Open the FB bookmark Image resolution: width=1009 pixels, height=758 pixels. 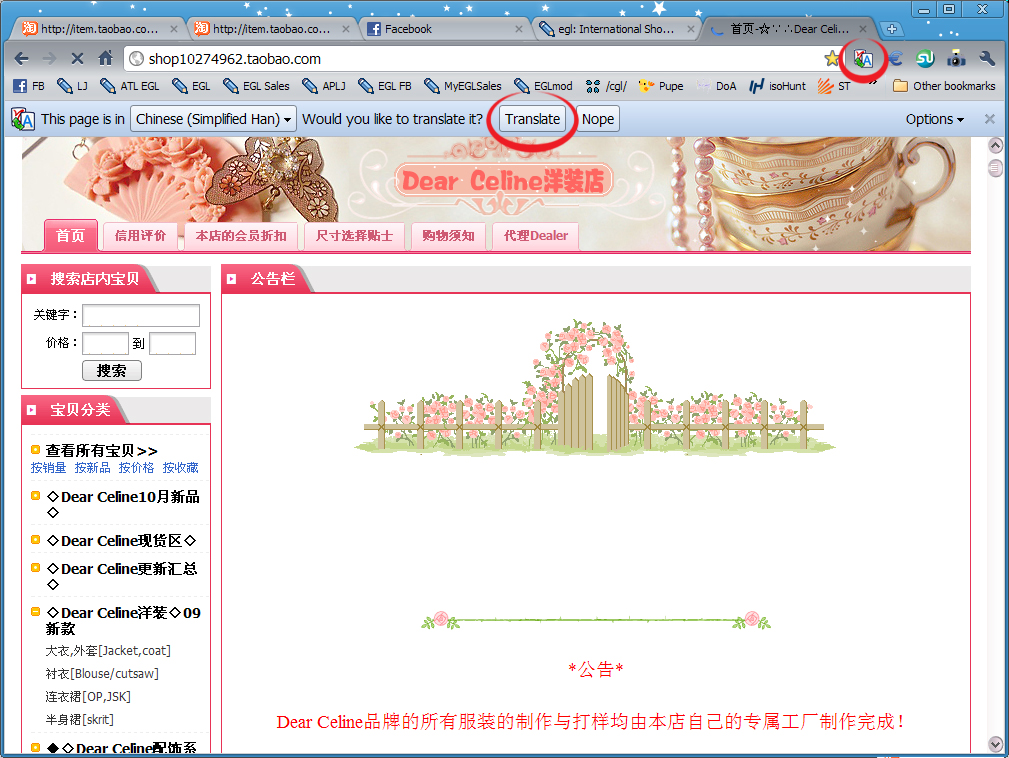30,86
